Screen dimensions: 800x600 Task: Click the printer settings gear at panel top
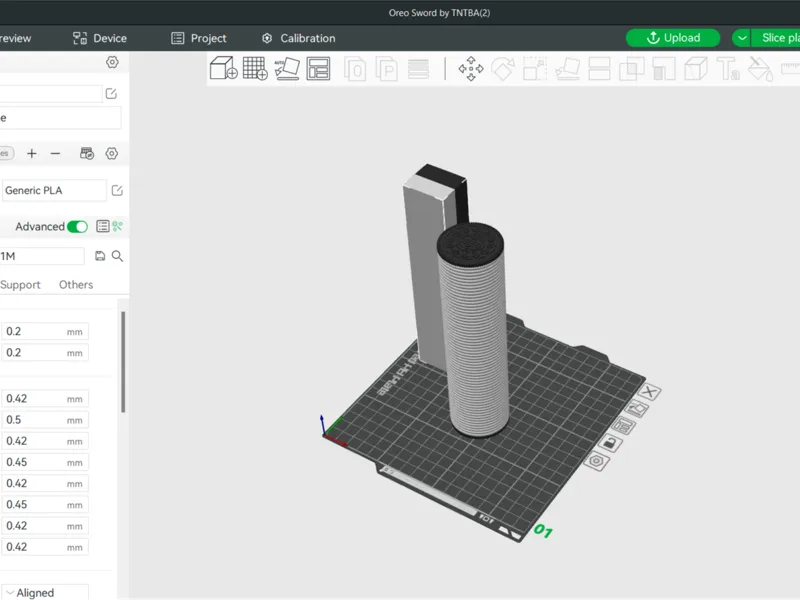(x=112, y=62)
